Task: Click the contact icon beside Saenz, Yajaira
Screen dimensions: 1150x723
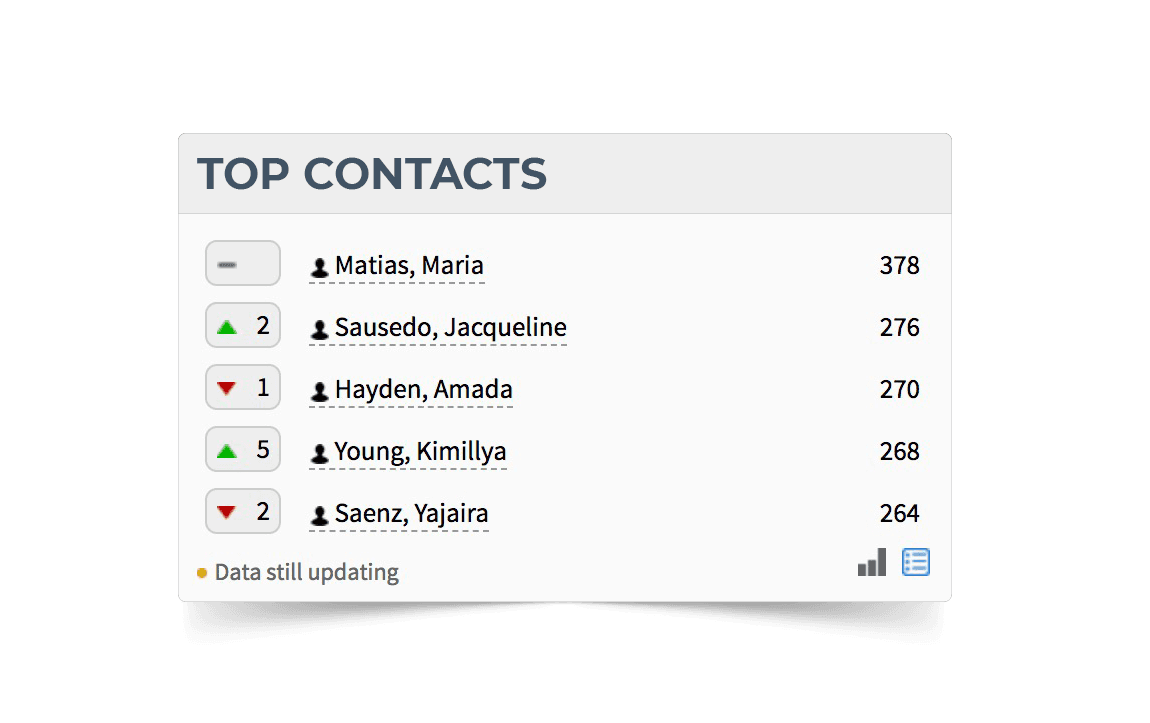Action: point(318,514)
